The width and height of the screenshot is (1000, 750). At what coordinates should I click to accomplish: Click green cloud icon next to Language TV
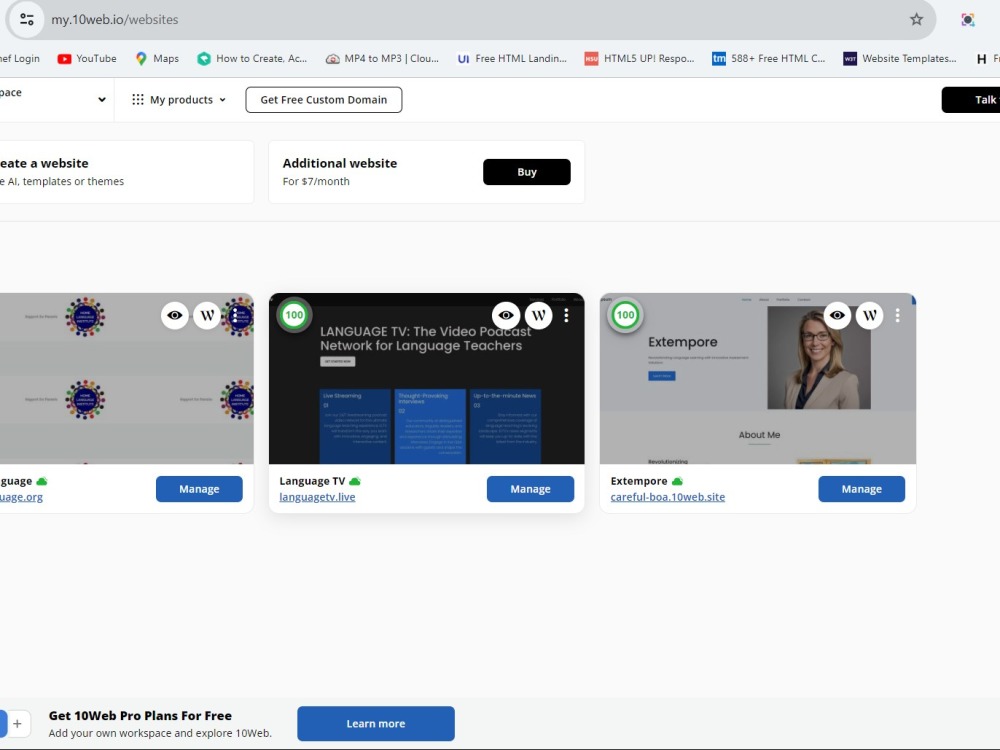pyautogui.click(x=355, y=481)
